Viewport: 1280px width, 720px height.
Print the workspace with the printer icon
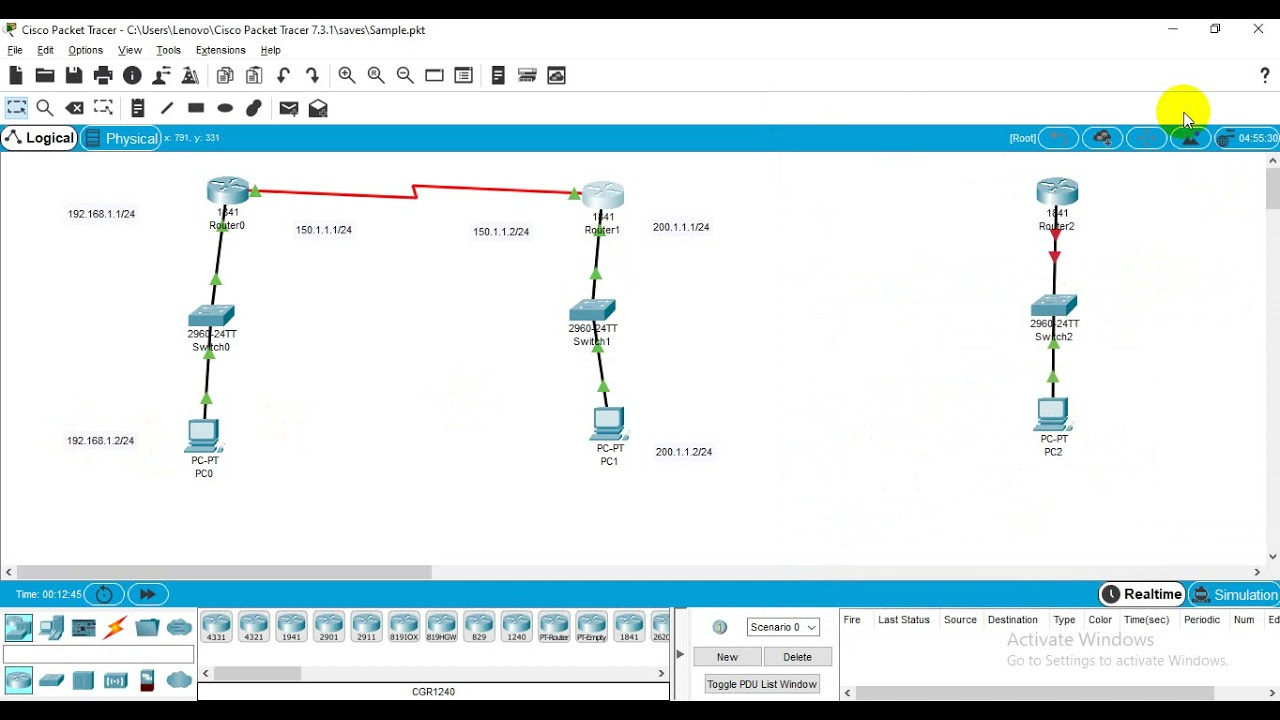pos(103,76)
